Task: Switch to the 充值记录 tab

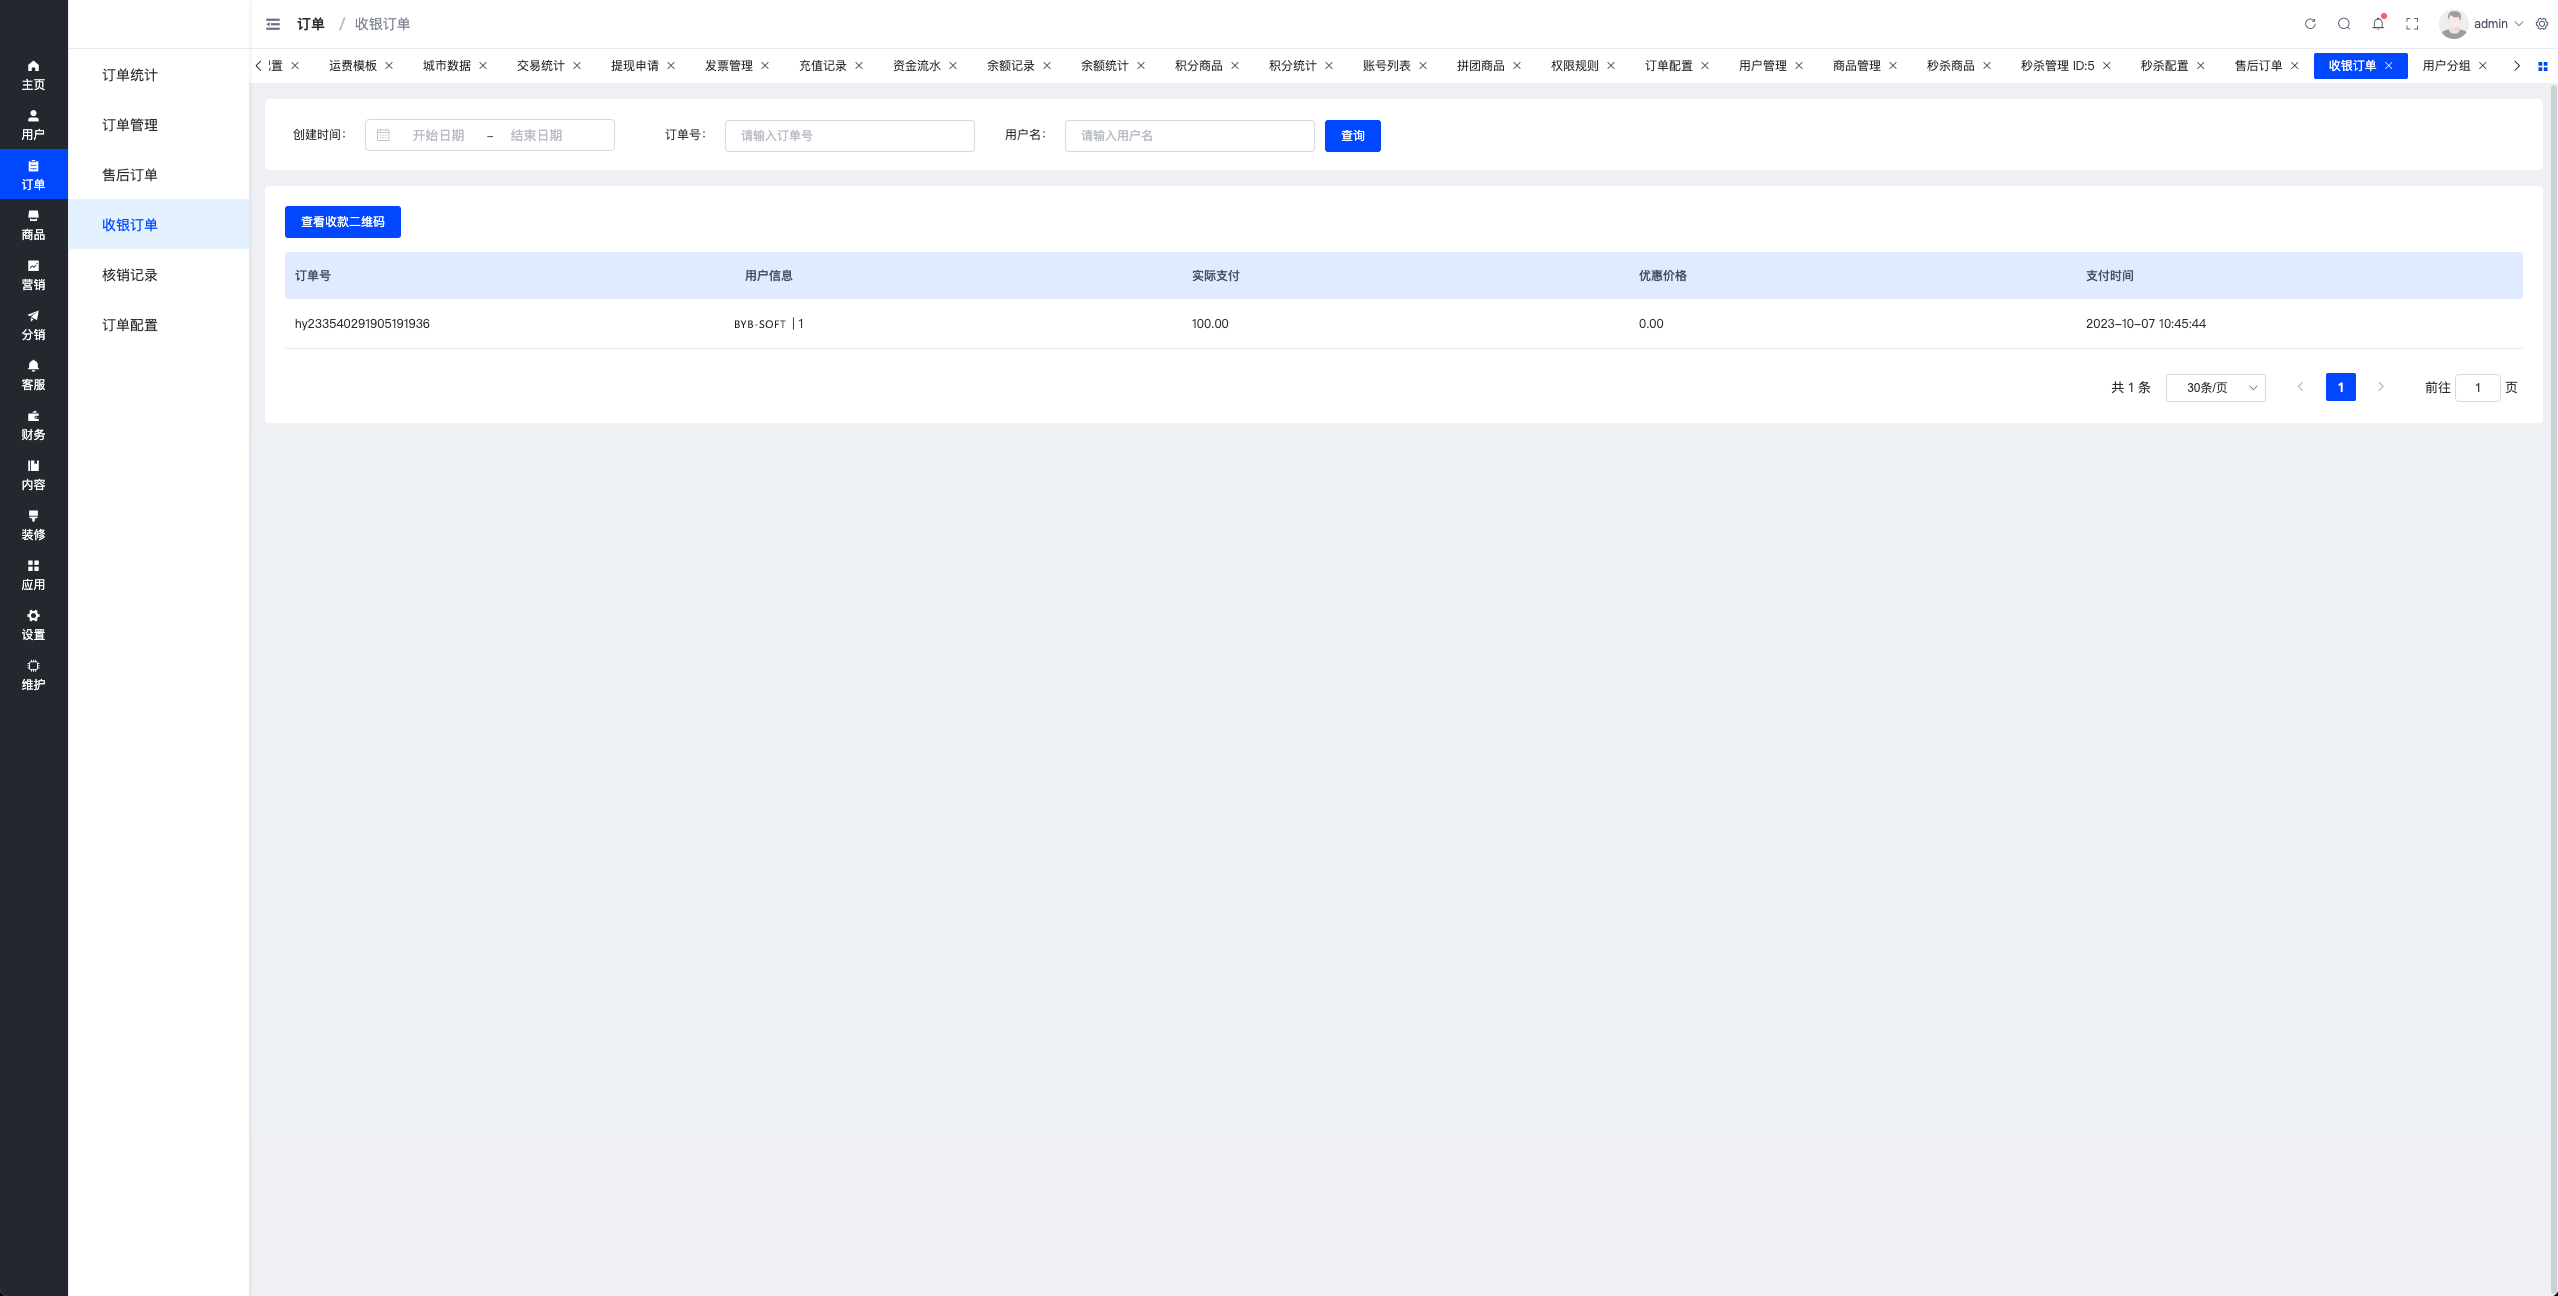Action: [822, 66]
